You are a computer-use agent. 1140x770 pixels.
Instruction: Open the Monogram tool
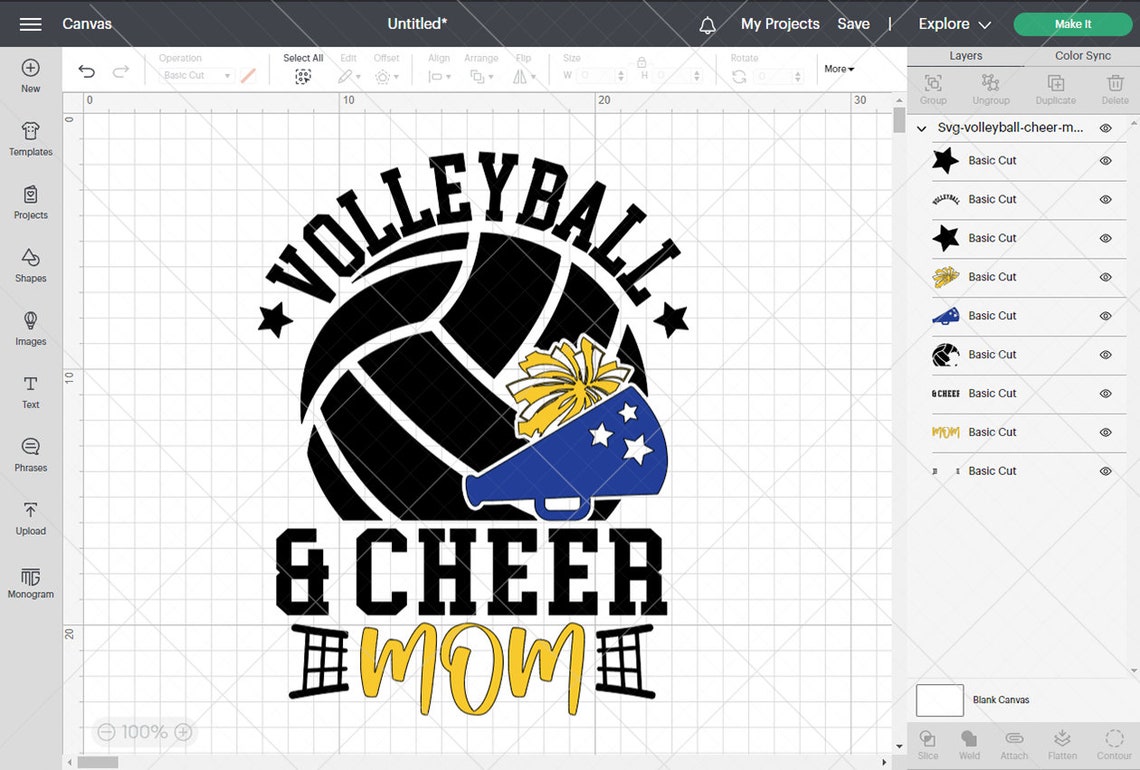tap(30, 582)
